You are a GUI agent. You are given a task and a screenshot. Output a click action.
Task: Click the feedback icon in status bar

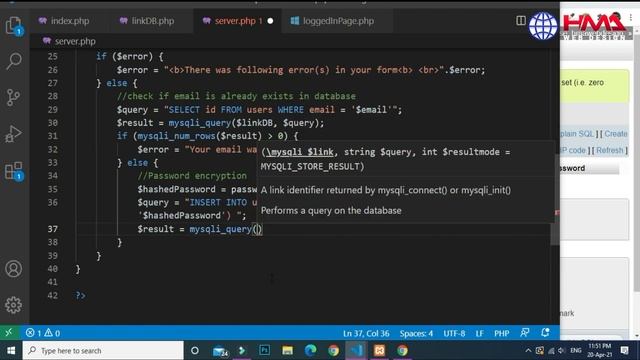coord(525,333)
